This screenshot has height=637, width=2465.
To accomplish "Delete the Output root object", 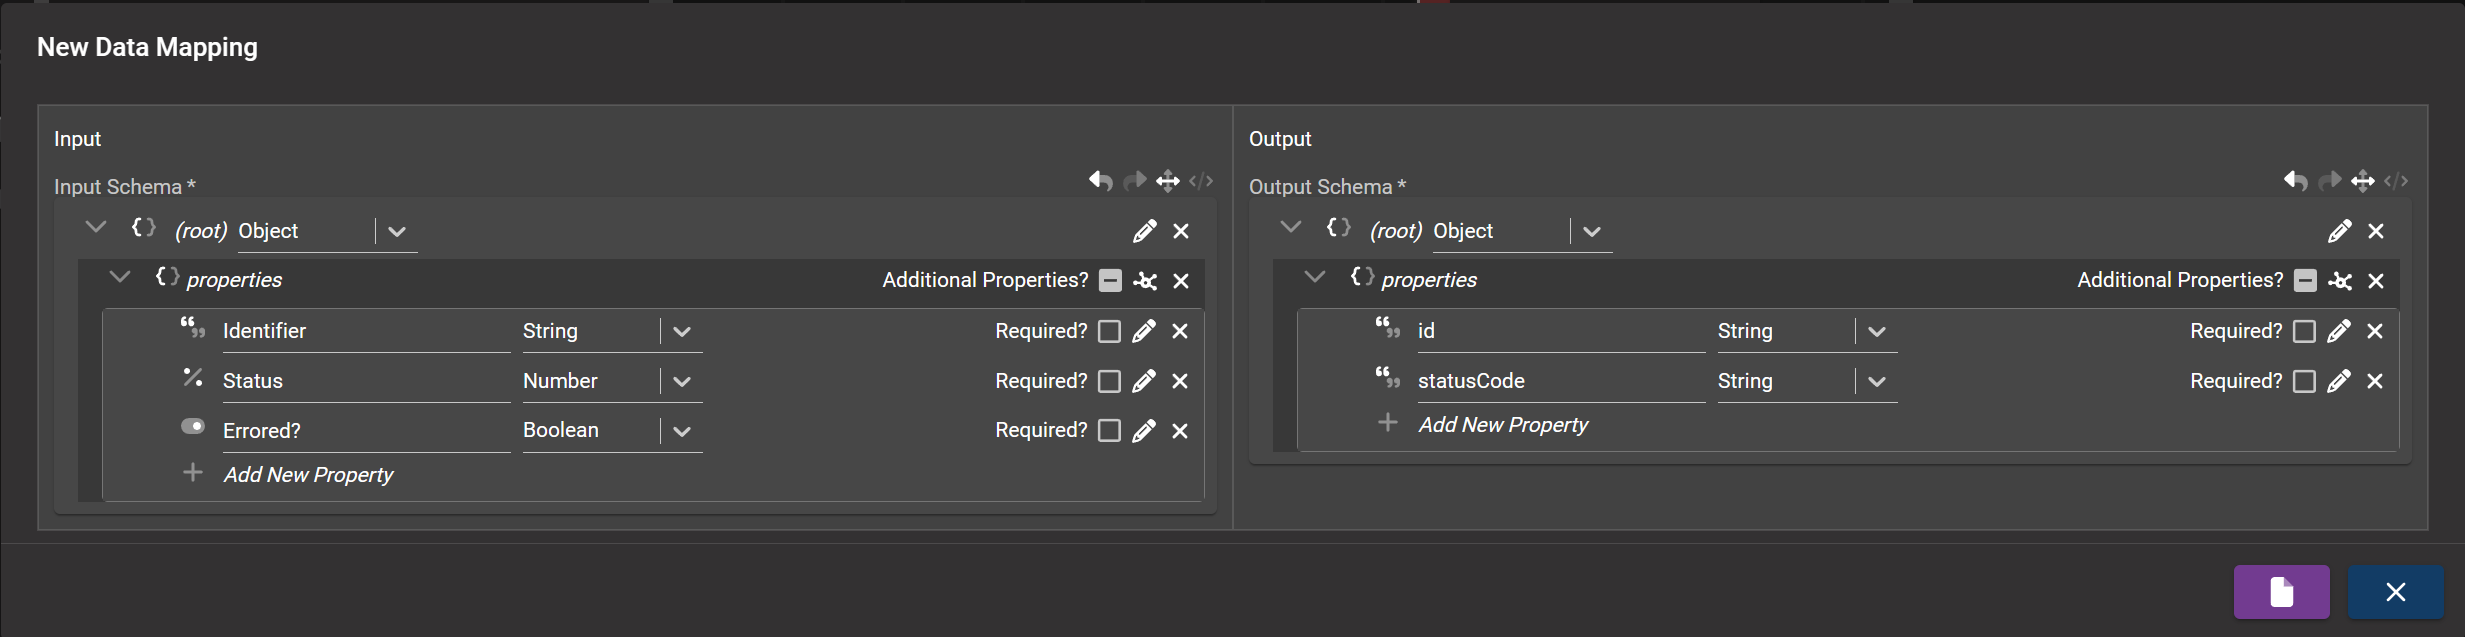I will click(2376, 231).
